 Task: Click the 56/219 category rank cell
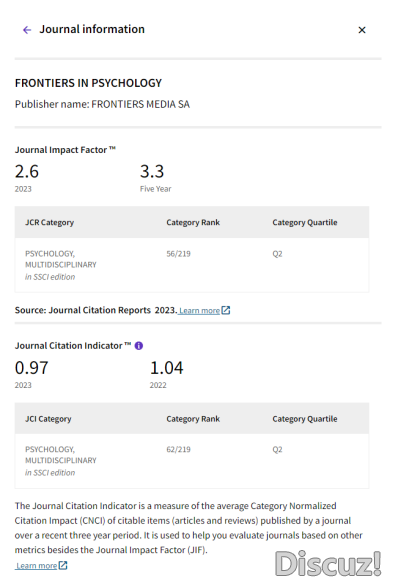click(x=179, y=254)
